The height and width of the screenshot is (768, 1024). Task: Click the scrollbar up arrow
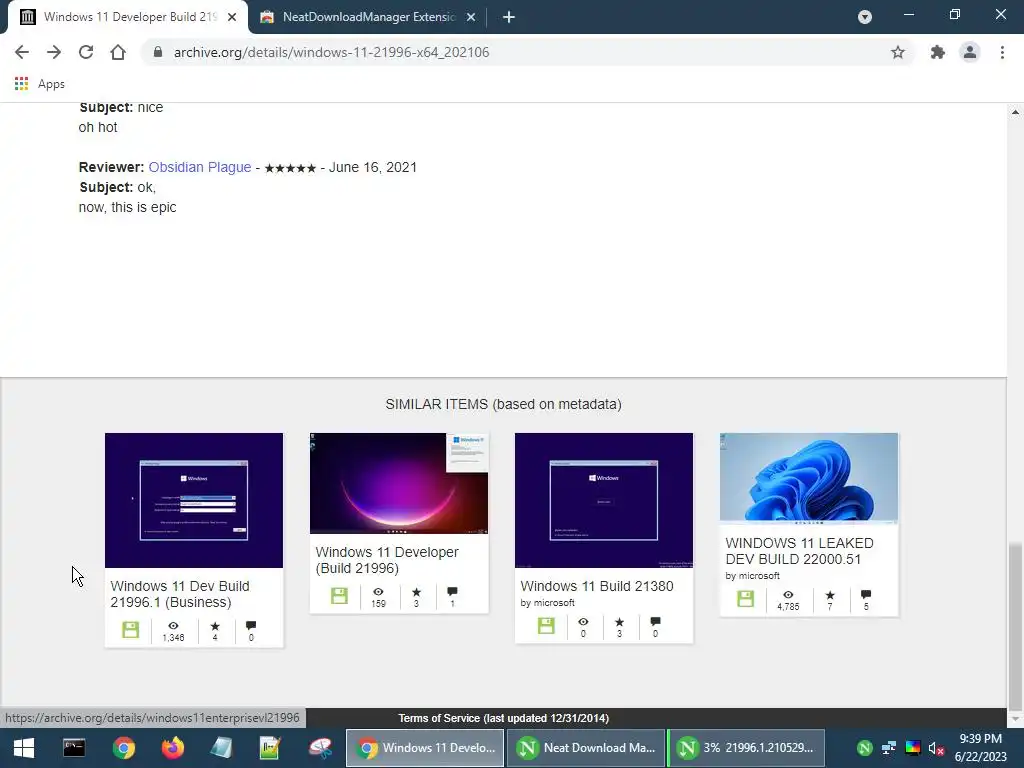coord(1015,112)
